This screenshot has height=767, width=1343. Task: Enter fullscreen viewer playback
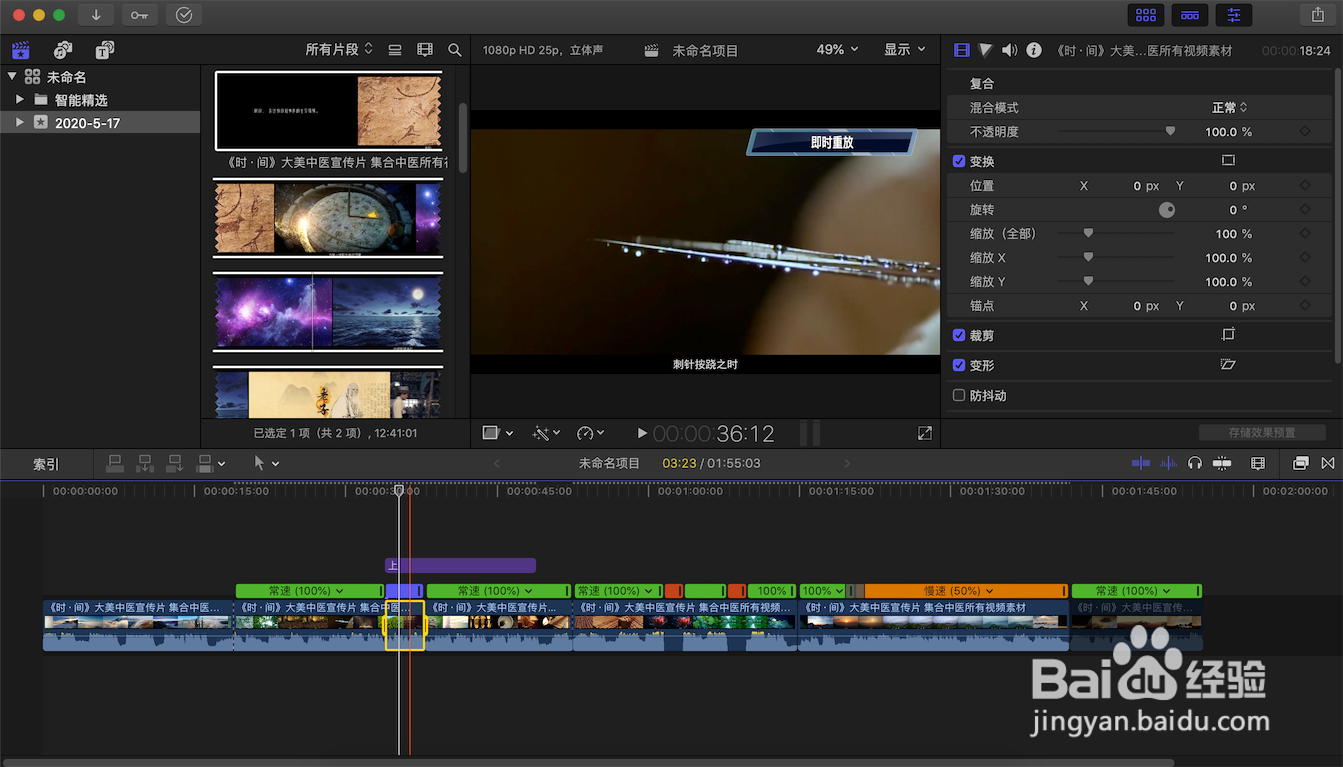[x=924, y=433]
